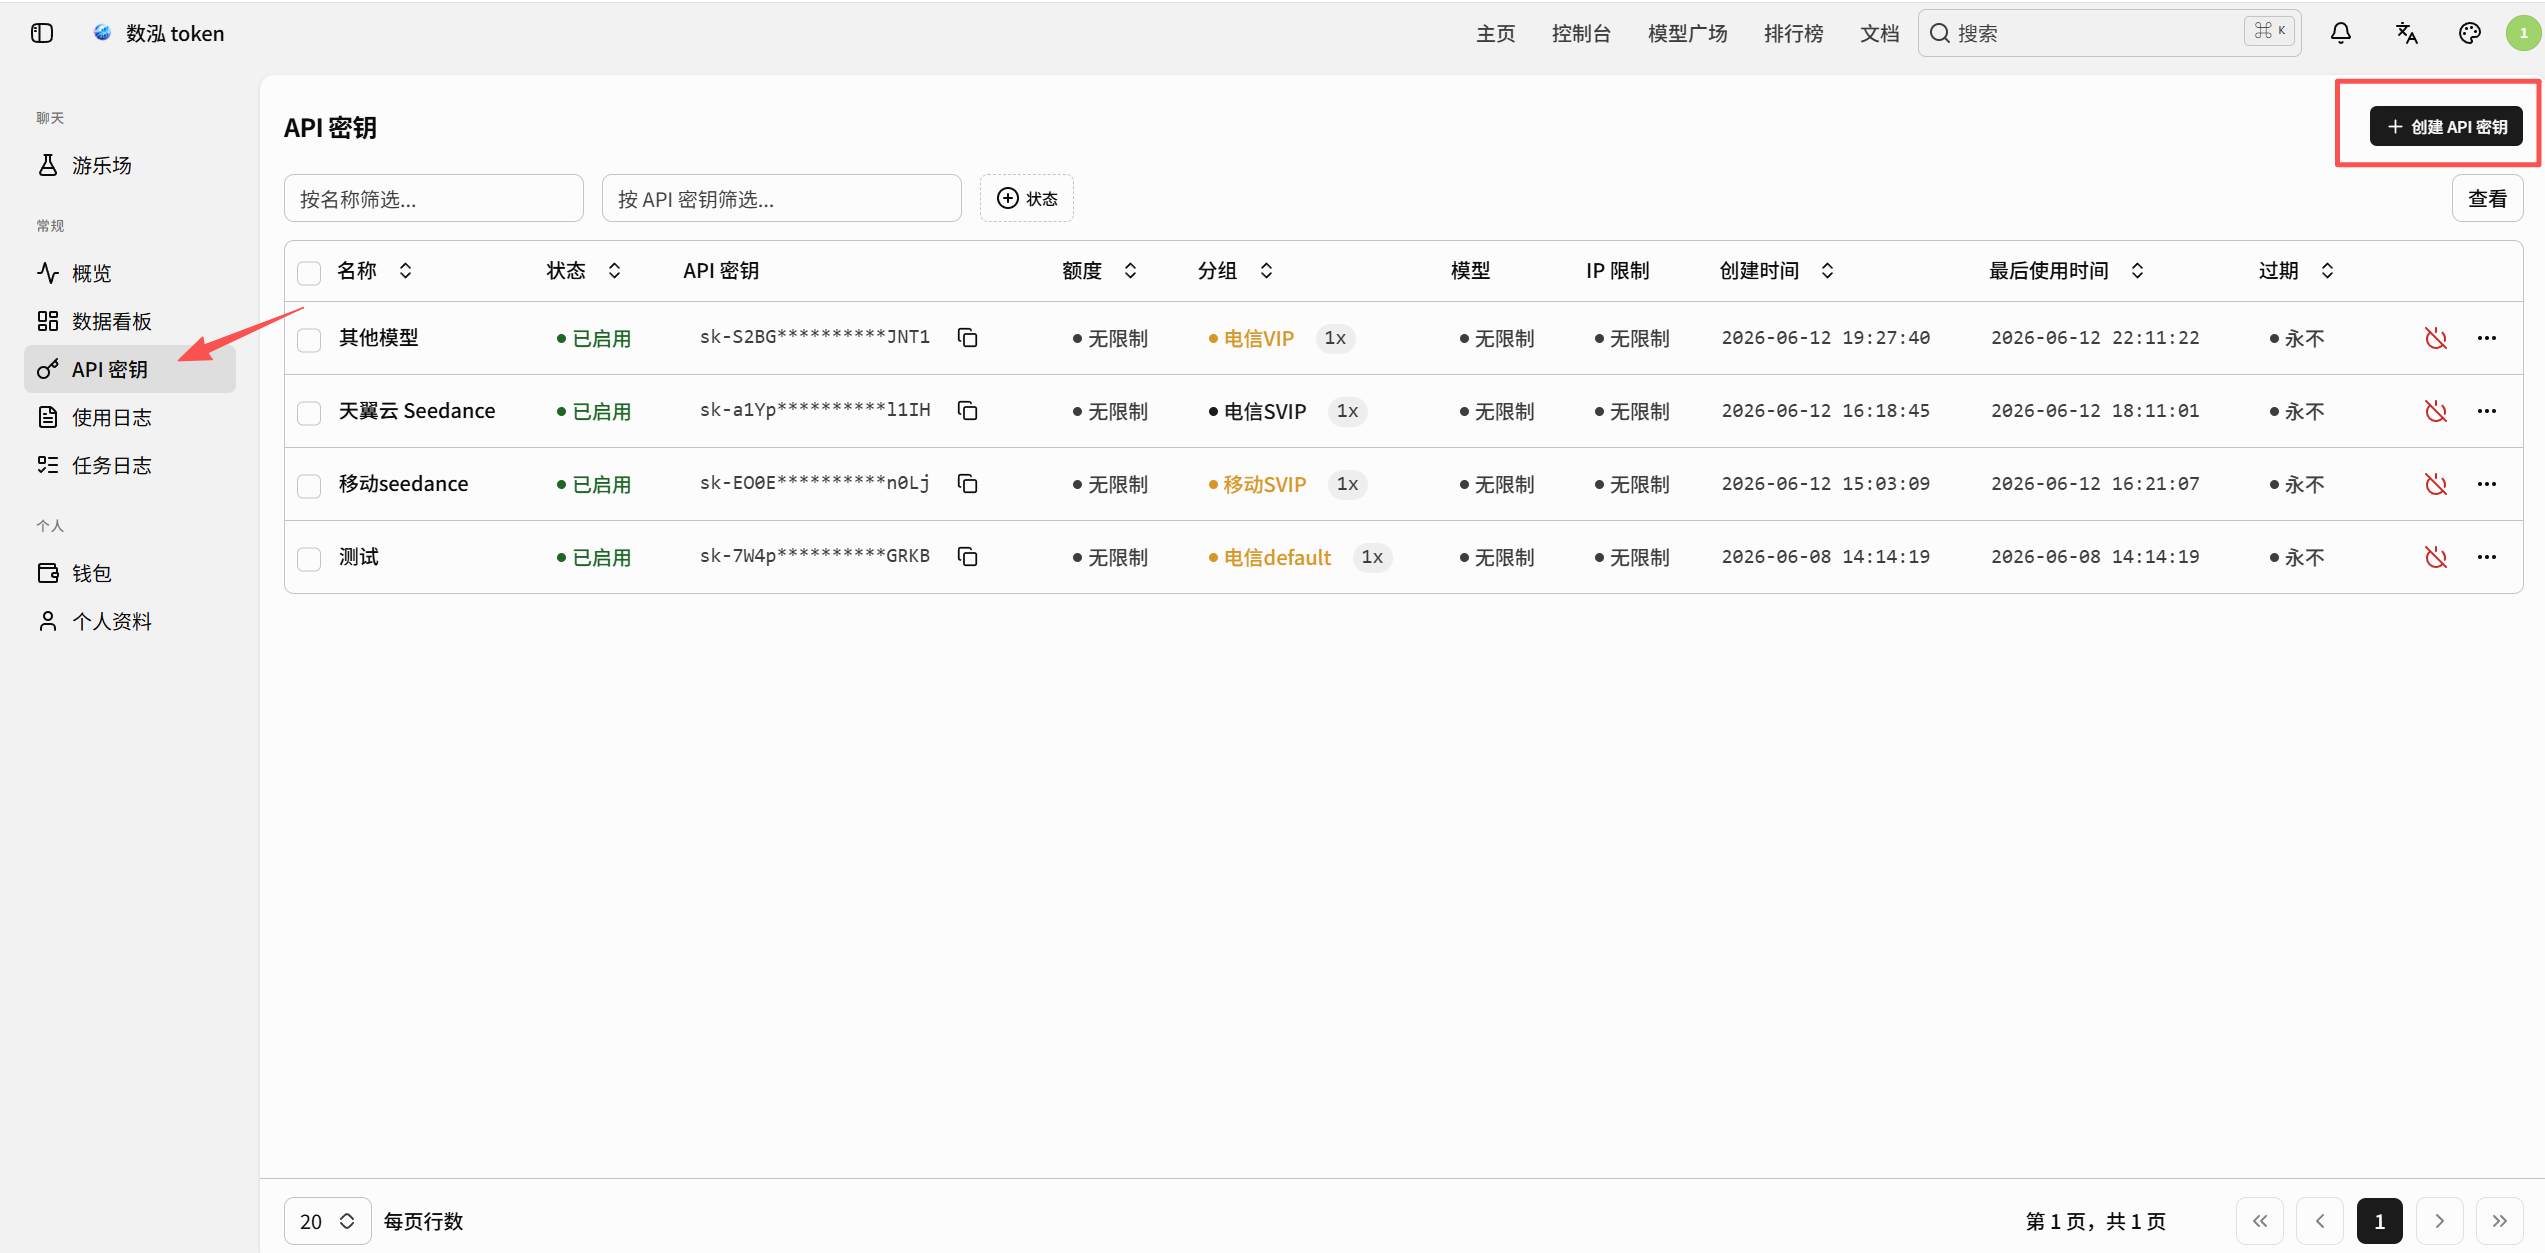Open 任务日志 in sidebar

click(x=130, y=465)
